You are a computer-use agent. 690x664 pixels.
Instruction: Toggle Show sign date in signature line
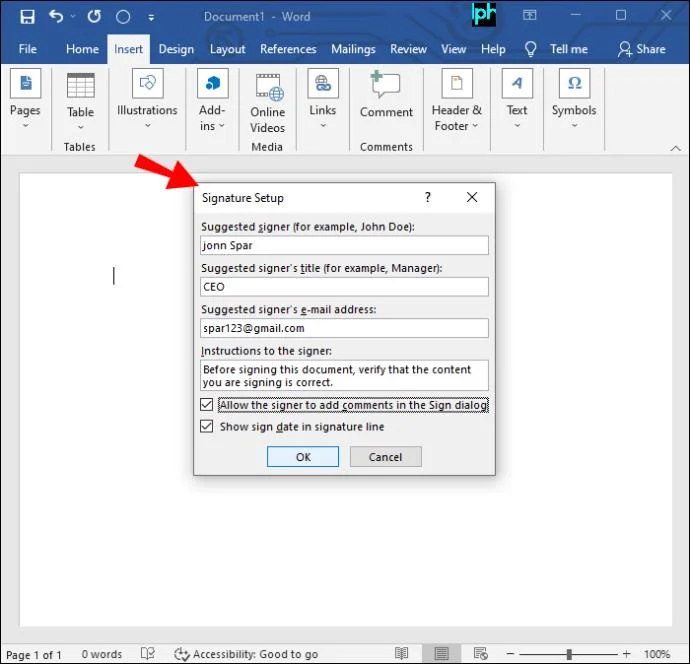tap(206, 426)
